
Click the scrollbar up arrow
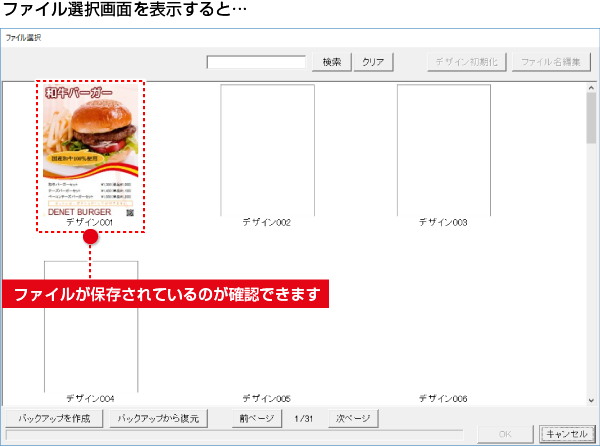click(592, 88)
